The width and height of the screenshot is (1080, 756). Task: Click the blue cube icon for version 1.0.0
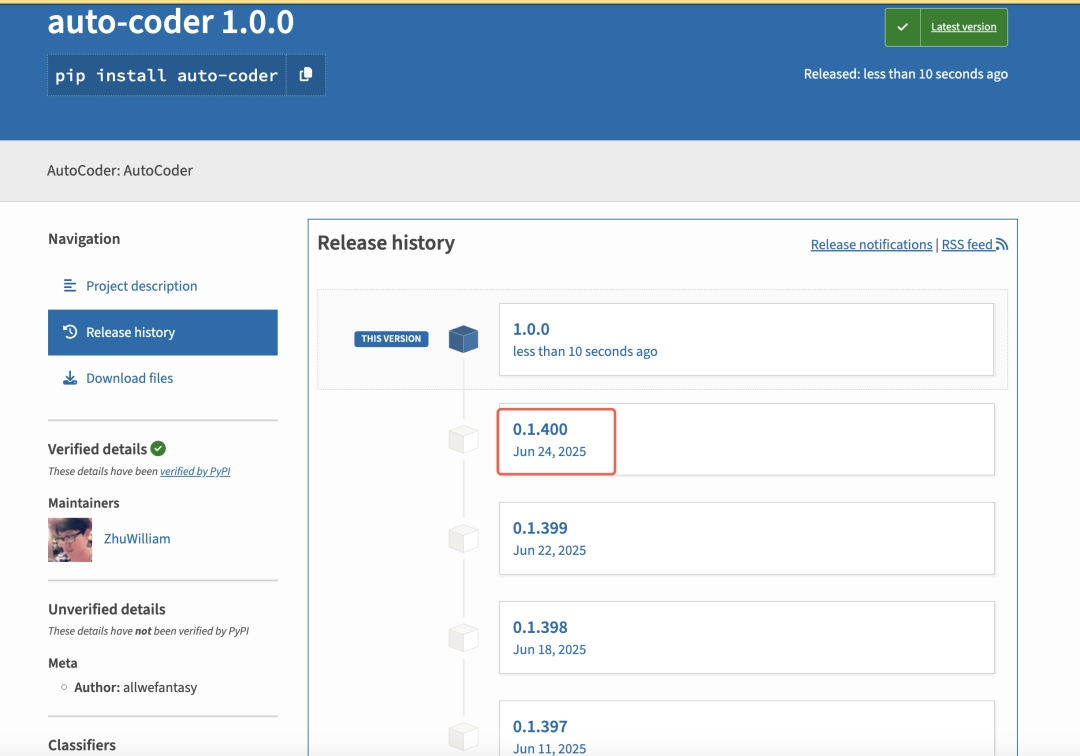point(464,339)
